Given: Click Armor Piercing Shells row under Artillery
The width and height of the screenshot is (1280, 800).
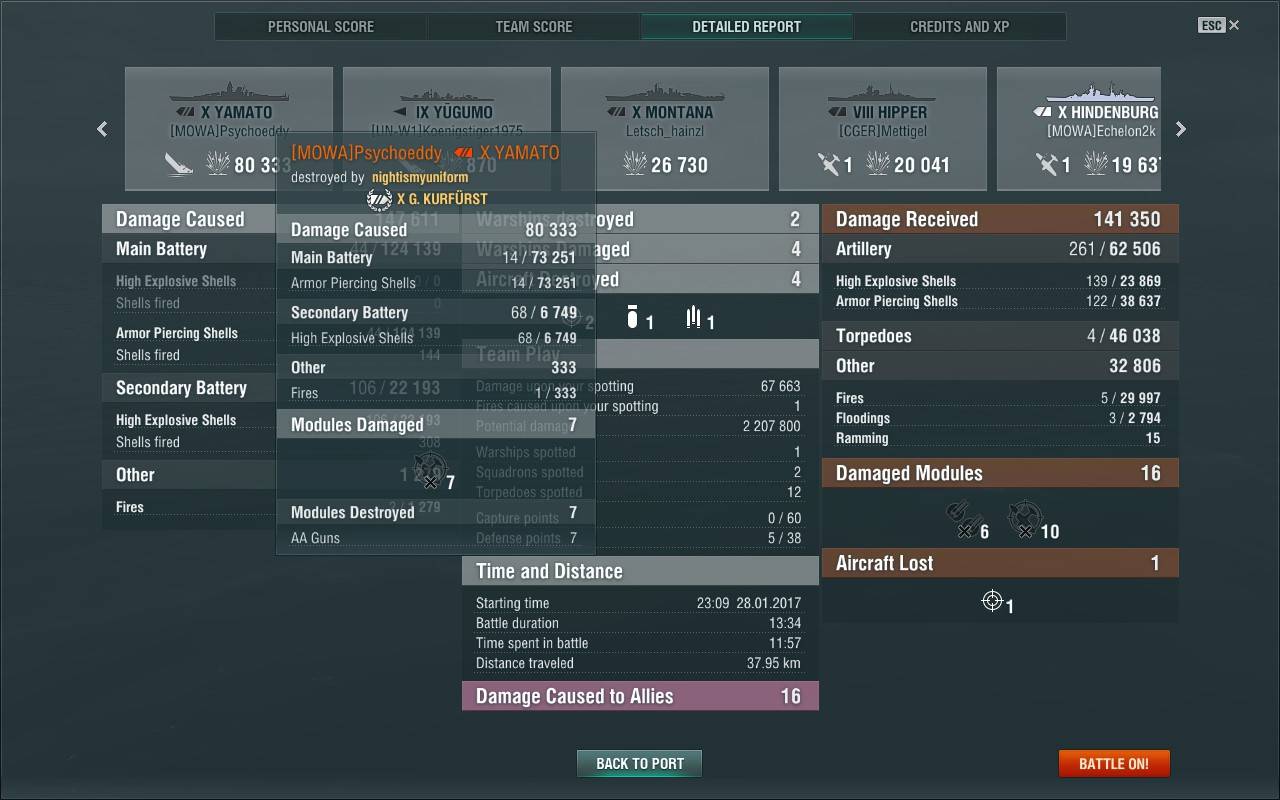Looking at the screenshot, I should [1000, 301].
